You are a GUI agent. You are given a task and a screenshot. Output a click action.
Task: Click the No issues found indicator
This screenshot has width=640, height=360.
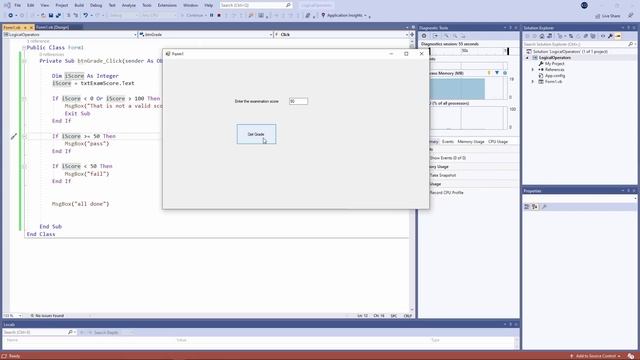pyautogui.click(x=47, y=316)
